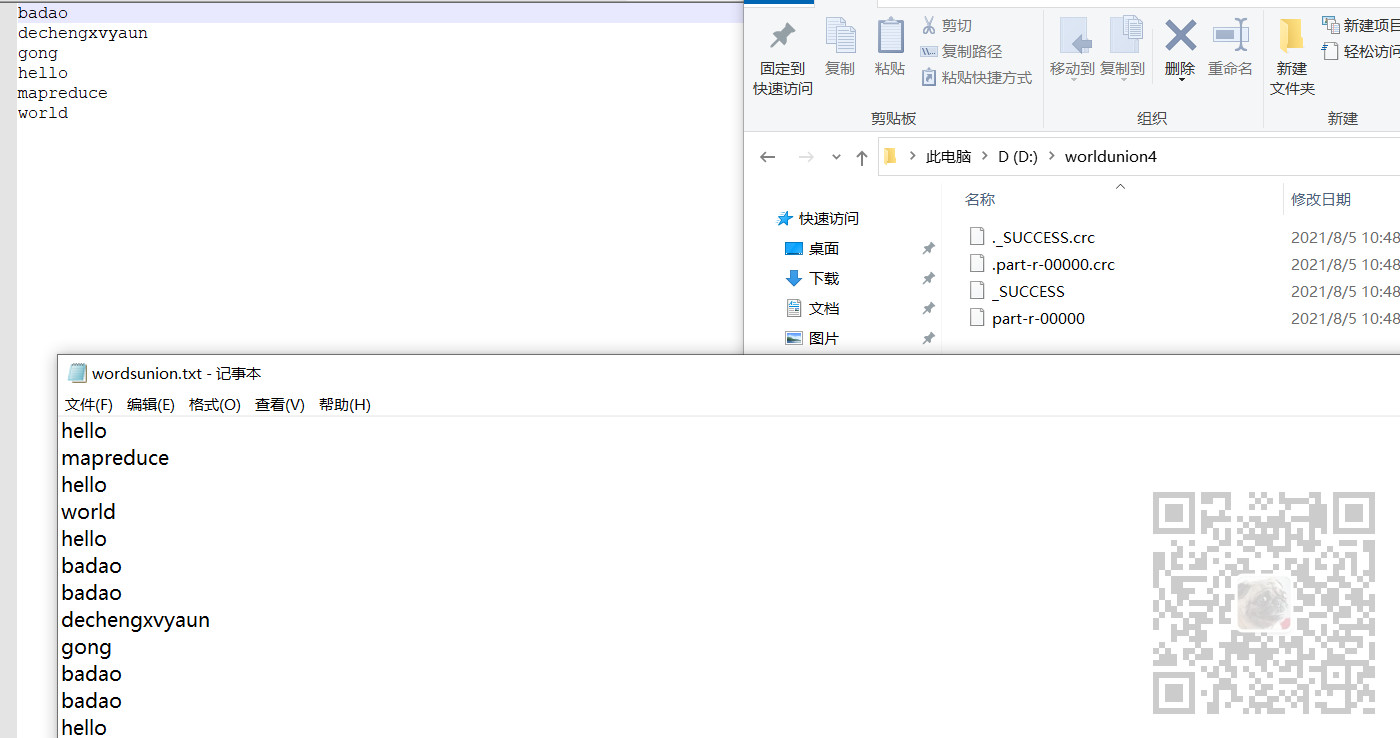Select file .part-r-00000.crc
1400x738 pixels.
(x=1053, y=264)
